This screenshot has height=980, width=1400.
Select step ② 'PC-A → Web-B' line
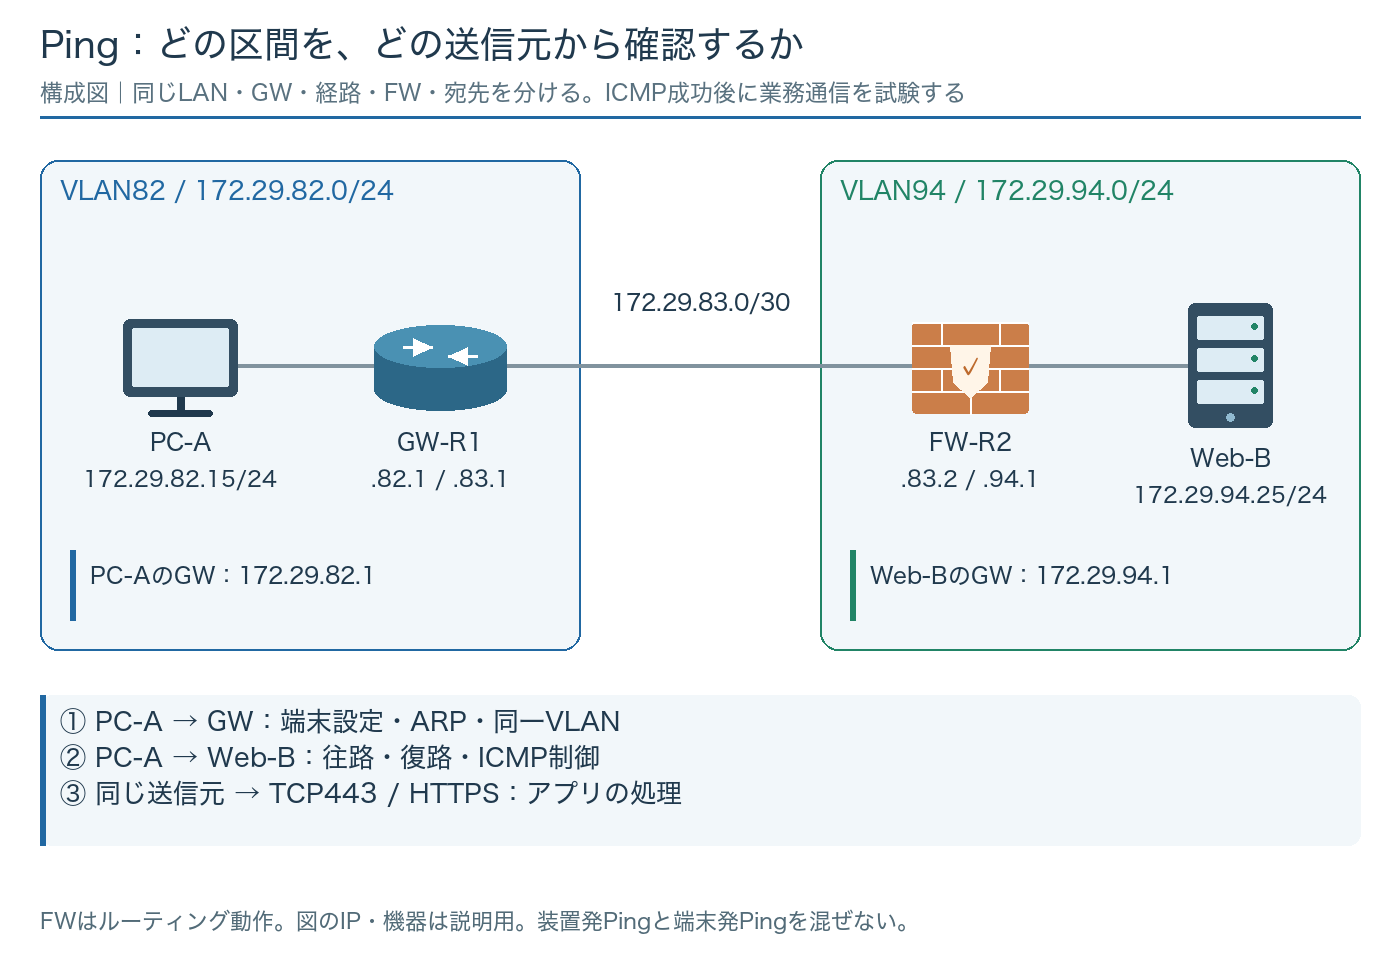click(x=330, y=757)
